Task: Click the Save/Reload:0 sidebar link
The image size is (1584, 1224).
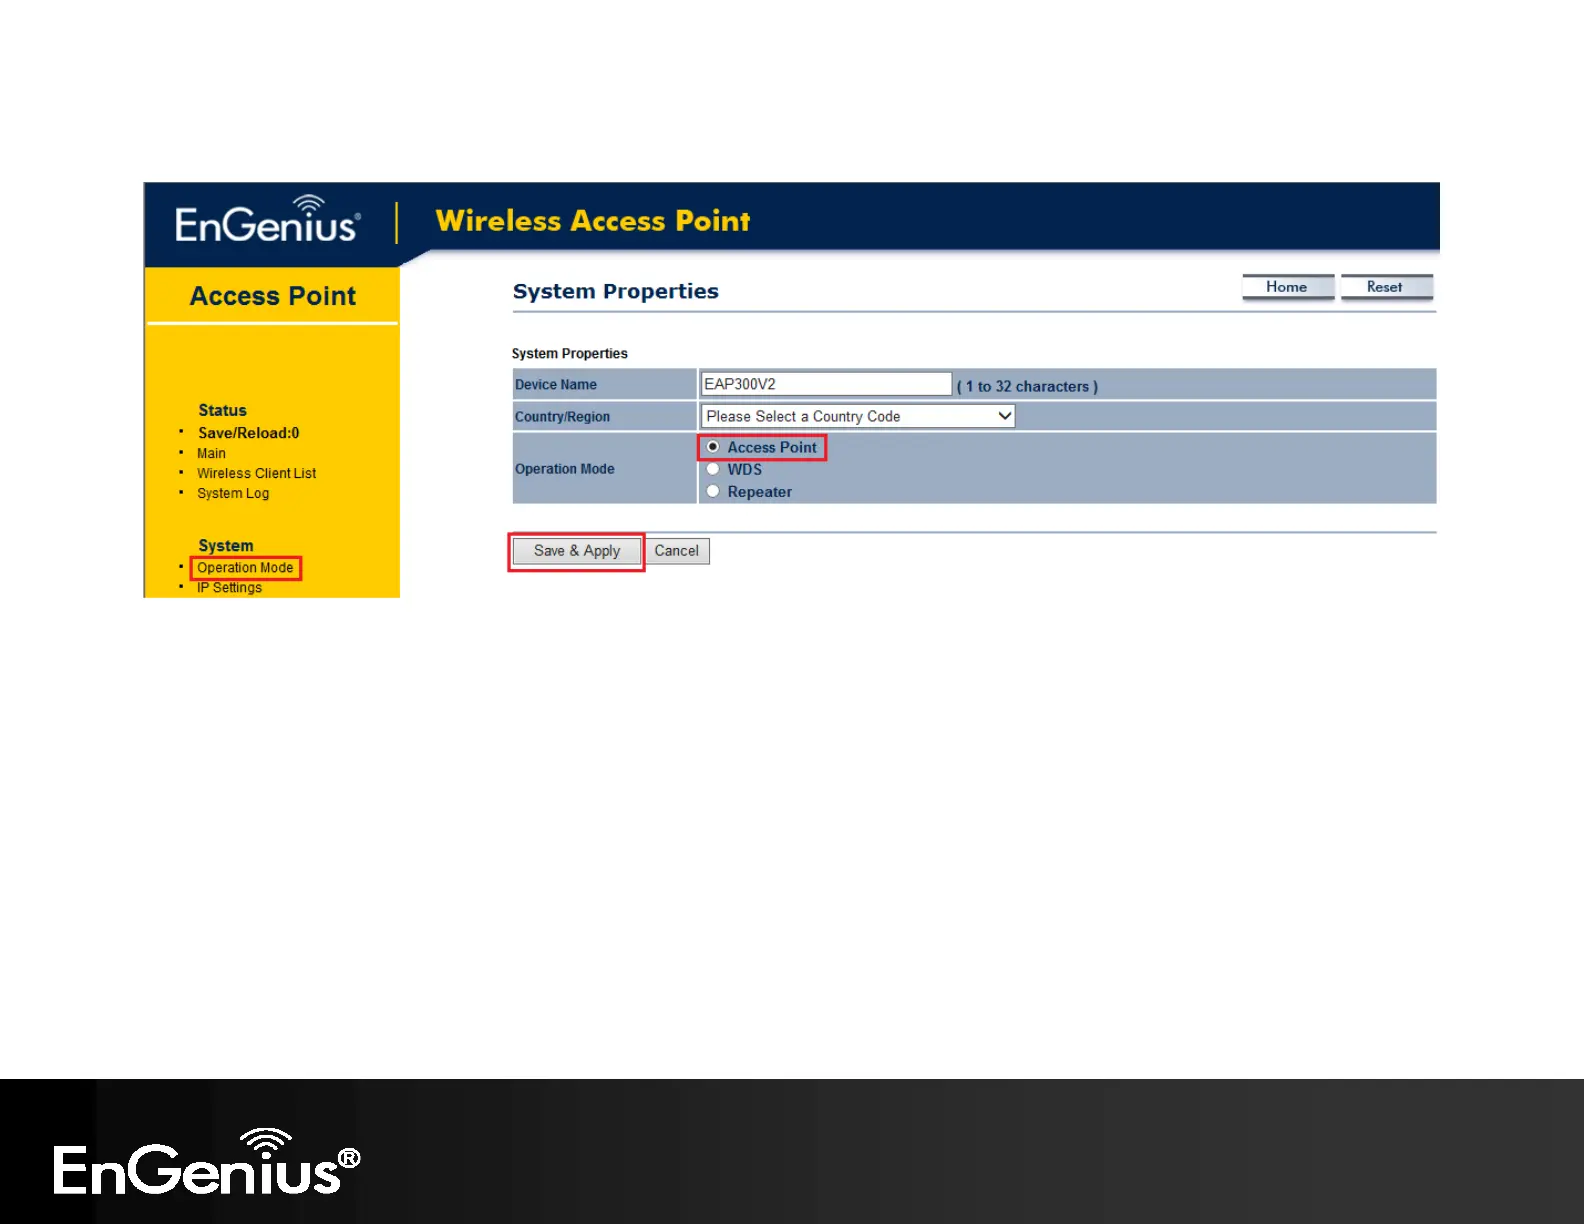Action: (x=248, y=433)
